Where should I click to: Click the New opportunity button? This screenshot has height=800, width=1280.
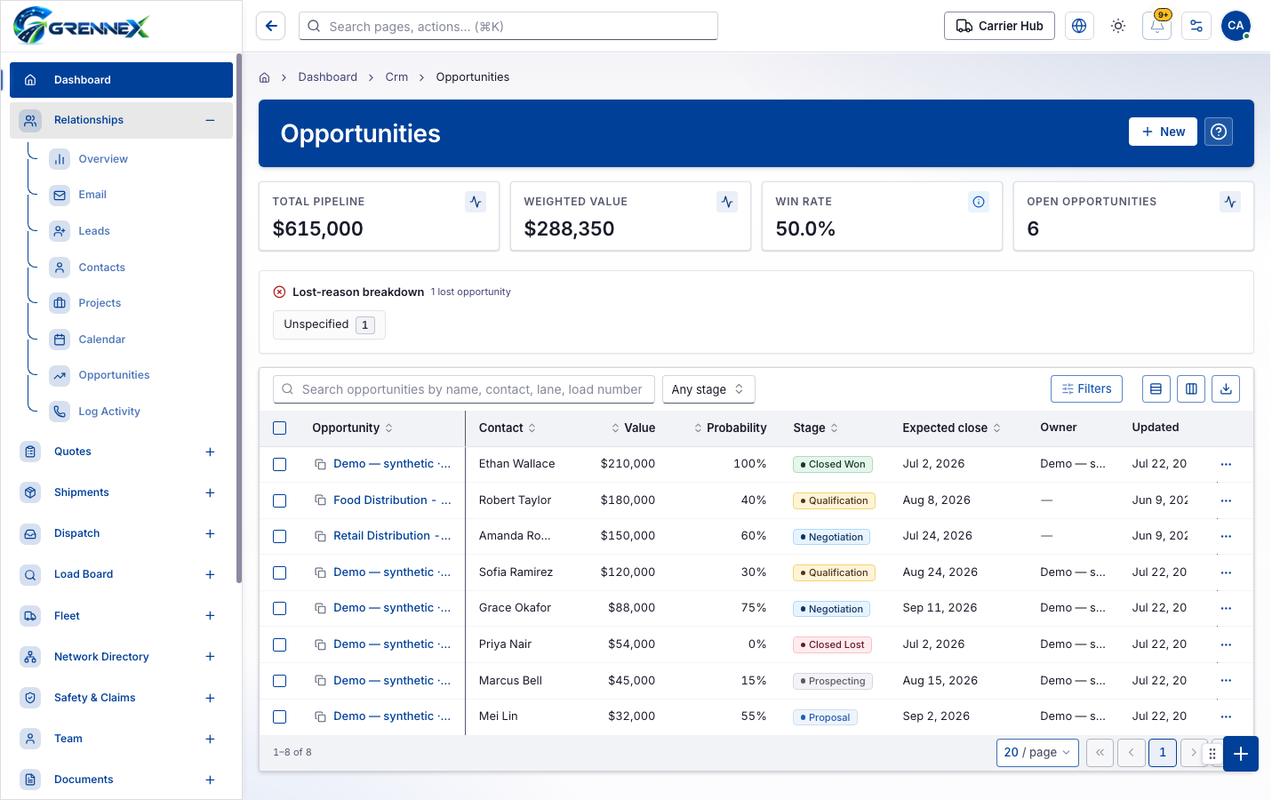click(x=1163, y=132)
